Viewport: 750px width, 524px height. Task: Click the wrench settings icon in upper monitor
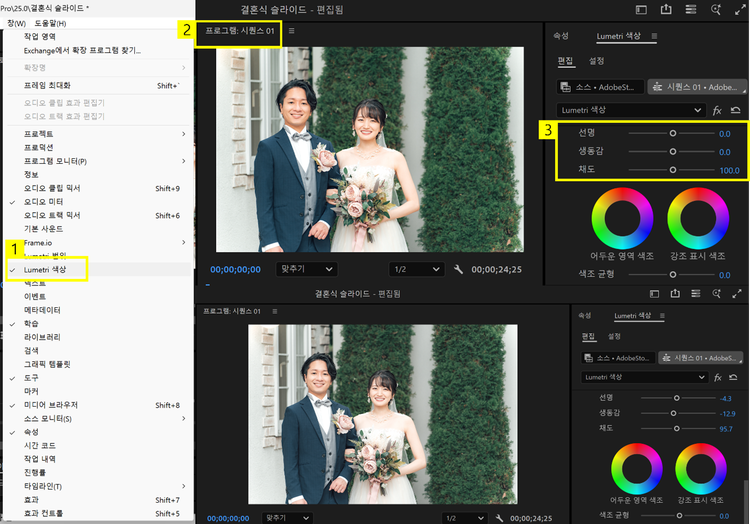coord(458,269)
